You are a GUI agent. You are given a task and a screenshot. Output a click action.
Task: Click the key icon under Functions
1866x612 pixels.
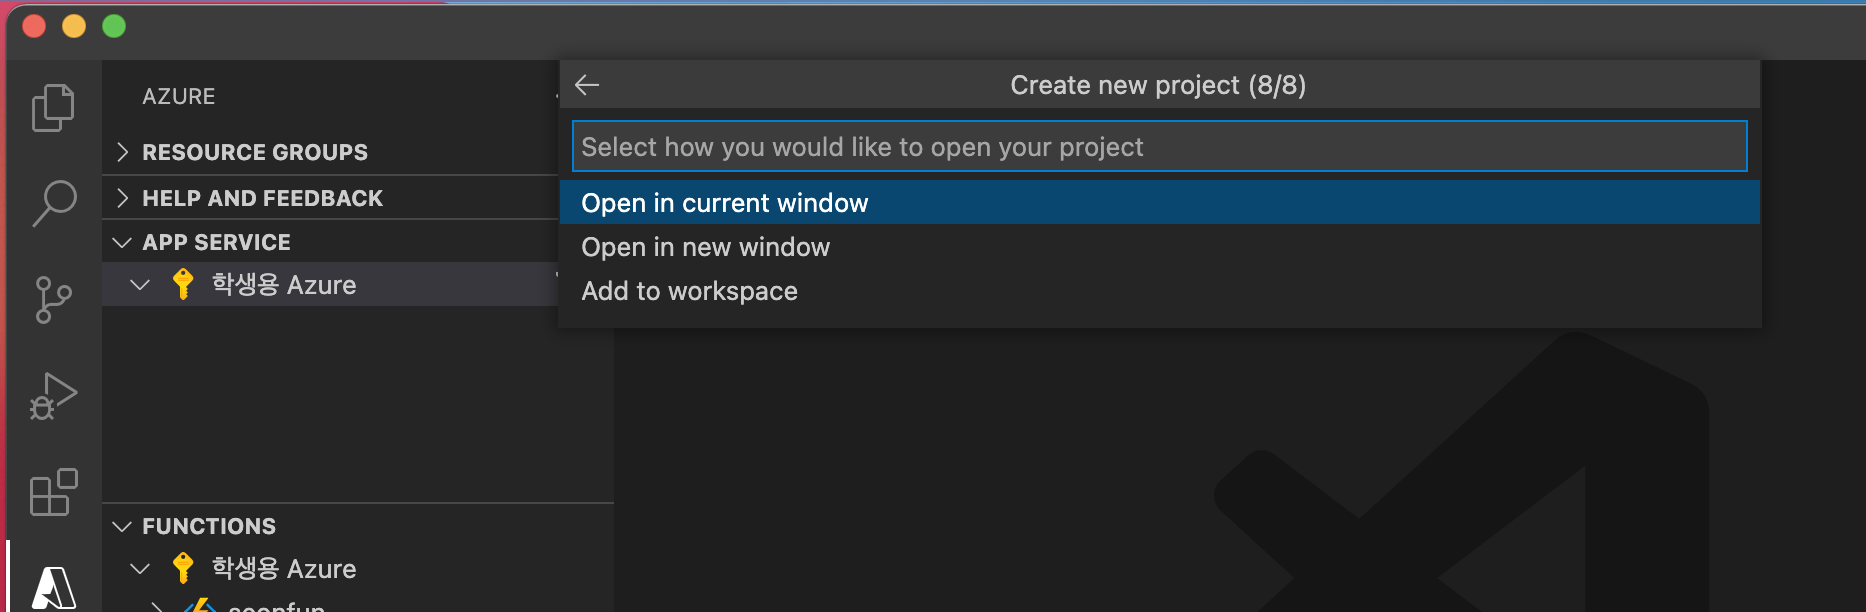182,568
